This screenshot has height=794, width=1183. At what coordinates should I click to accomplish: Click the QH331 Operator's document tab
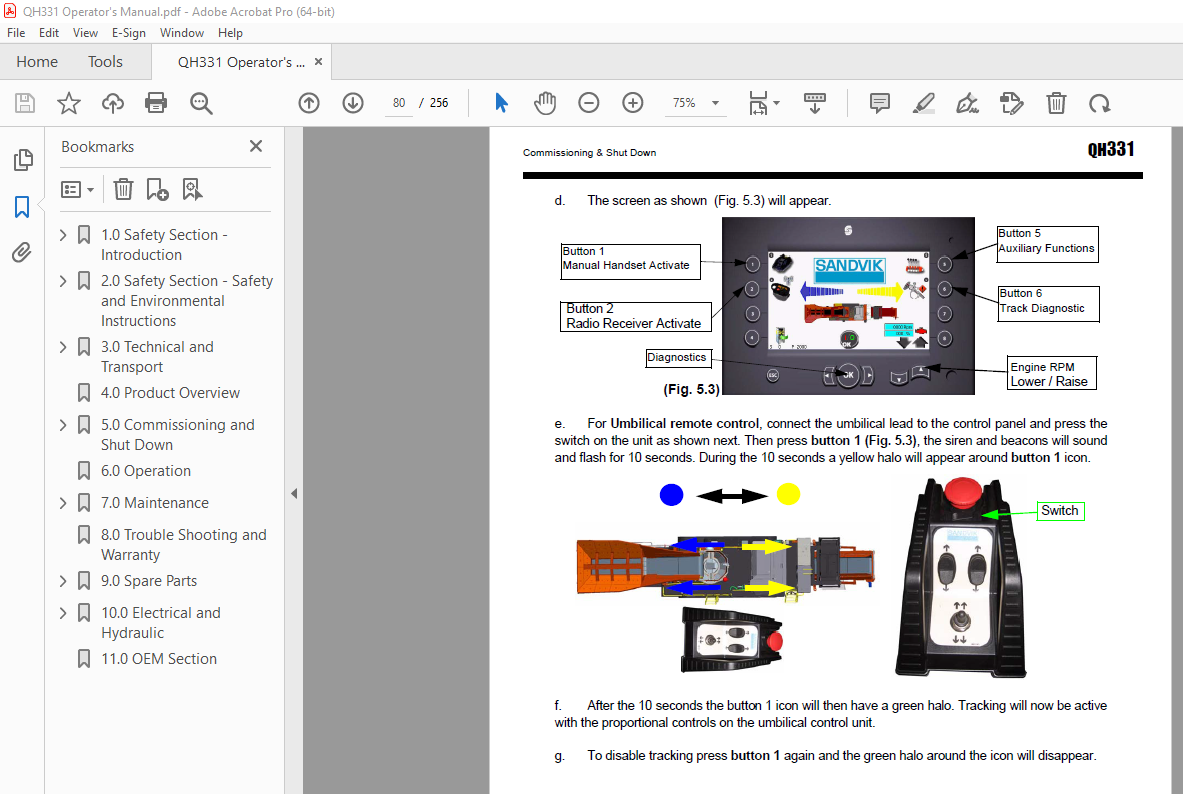pos(241,62)
